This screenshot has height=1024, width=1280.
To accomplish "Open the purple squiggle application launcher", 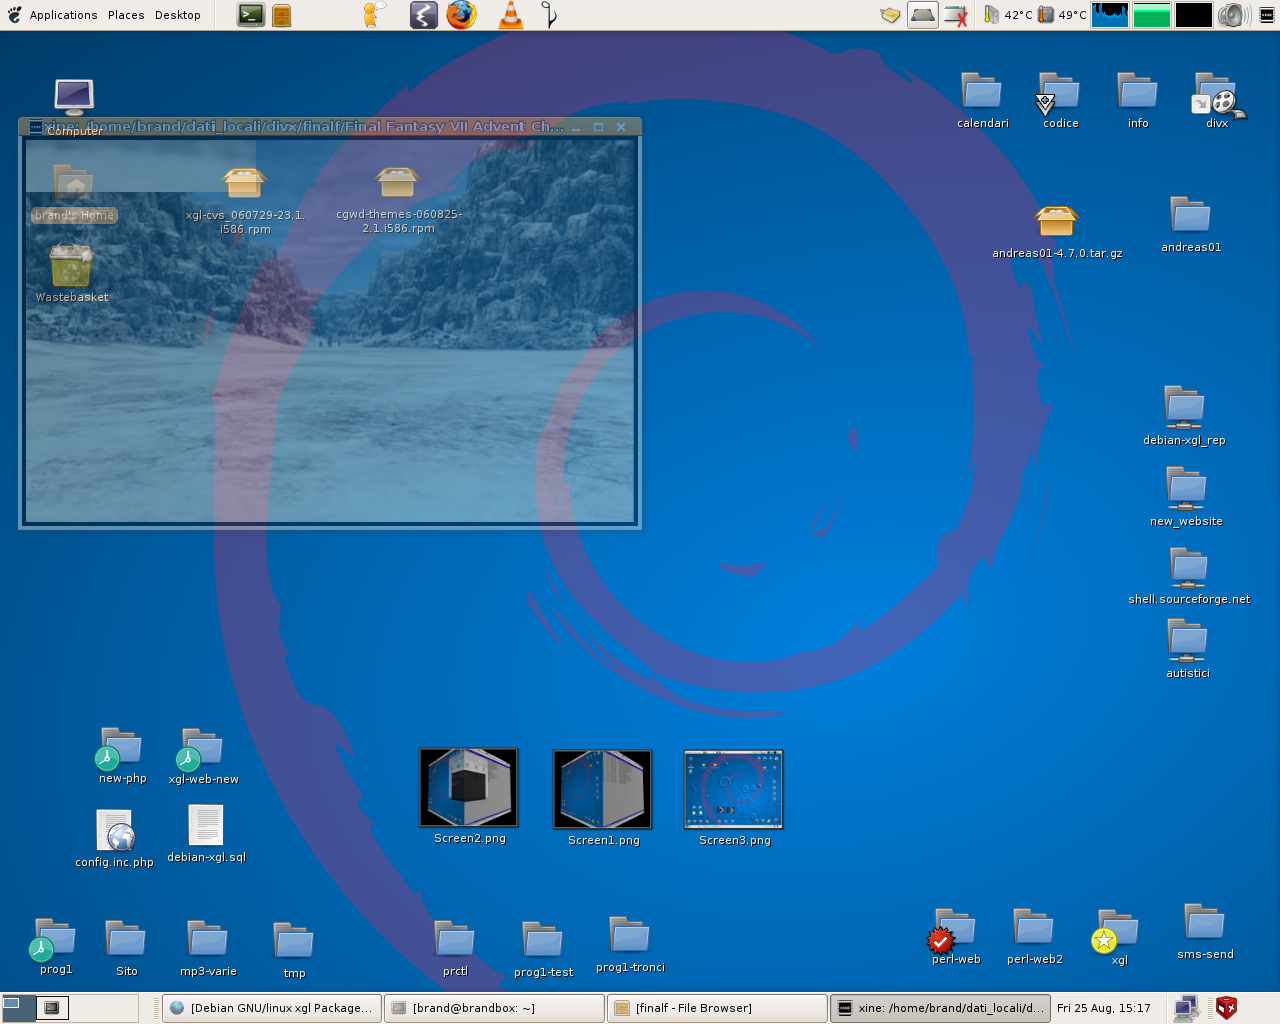I will point(424,15).
